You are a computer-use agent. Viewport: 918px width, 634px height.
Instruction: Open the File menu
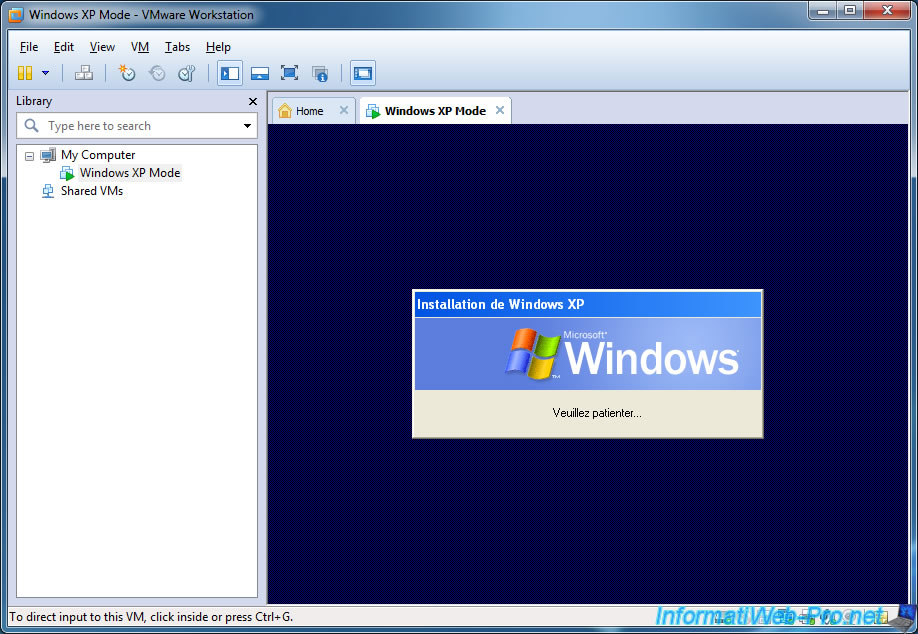click(29, 47)
